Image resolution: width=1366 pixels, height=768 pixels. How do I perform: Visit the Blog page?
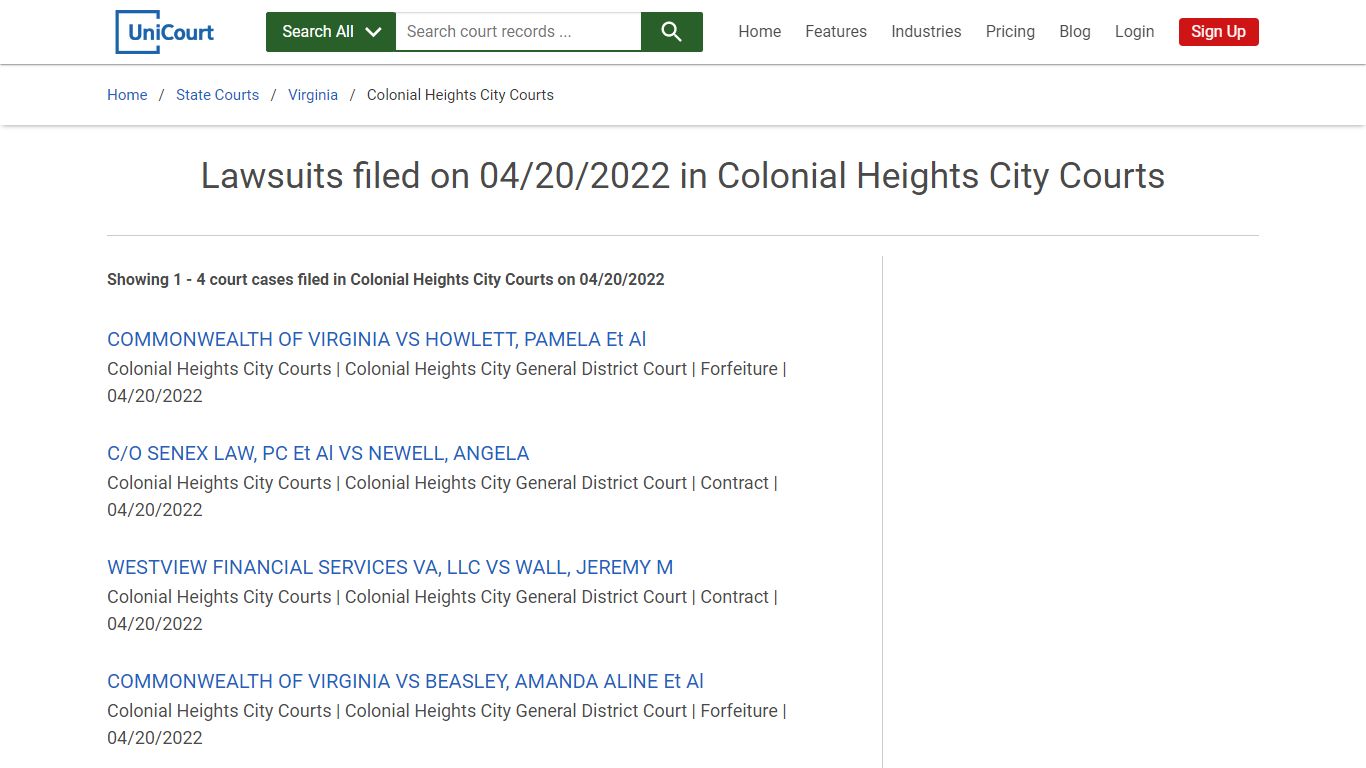[1075, 32]
